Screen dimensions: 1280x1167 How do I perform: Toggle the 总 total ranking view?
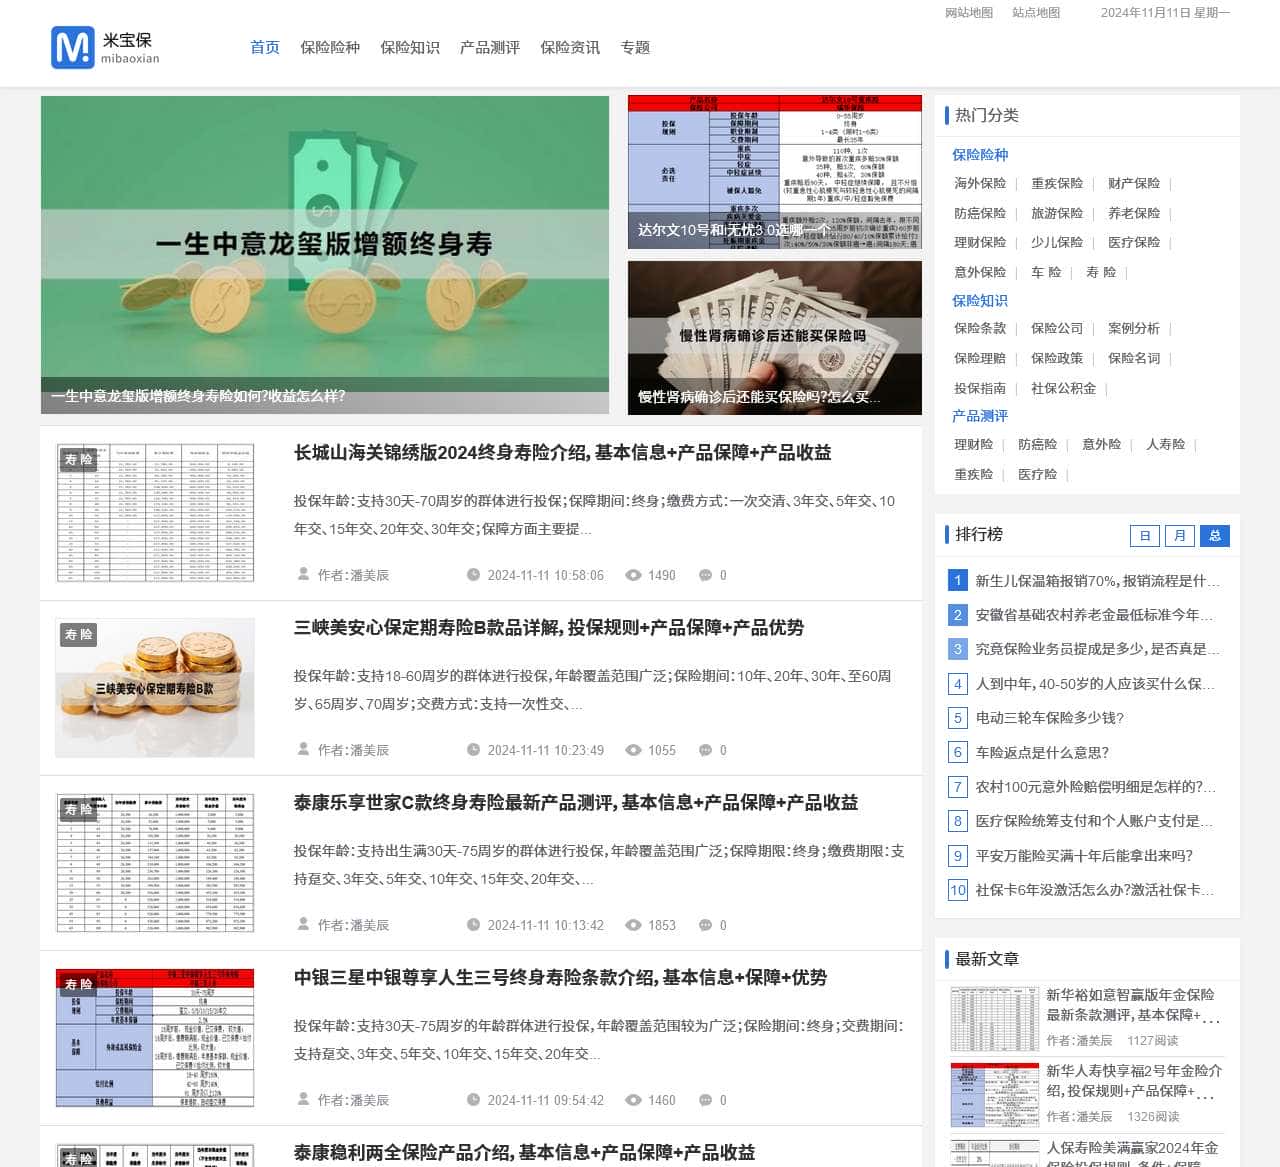[1215, 536]
